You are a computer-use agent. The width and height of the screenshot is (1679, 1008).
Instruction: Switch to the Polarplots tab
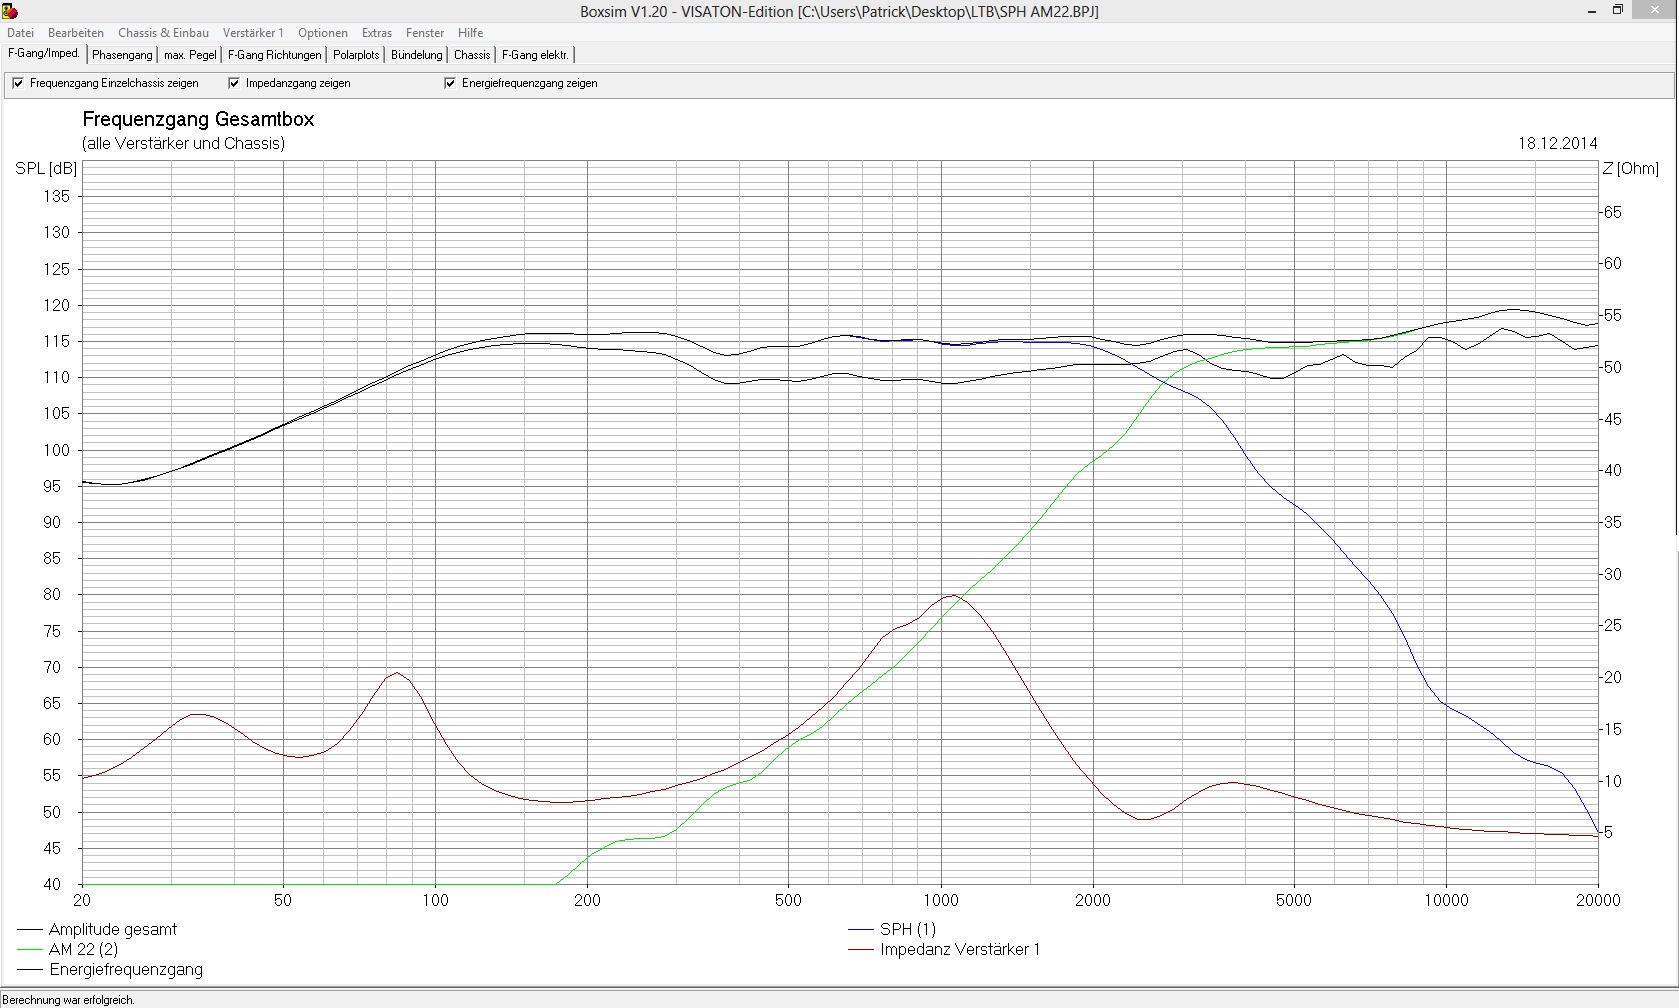coord(356,55)
